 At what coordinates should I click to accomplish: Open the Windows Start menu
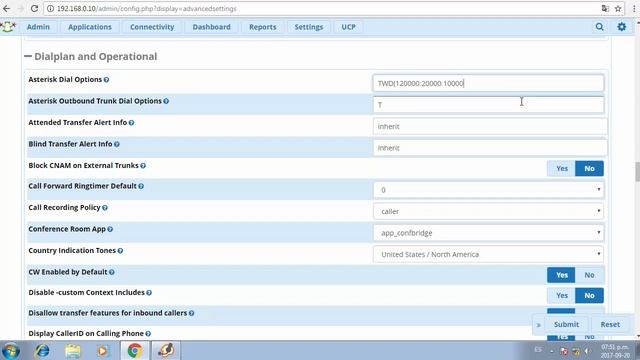coord(11,351)
